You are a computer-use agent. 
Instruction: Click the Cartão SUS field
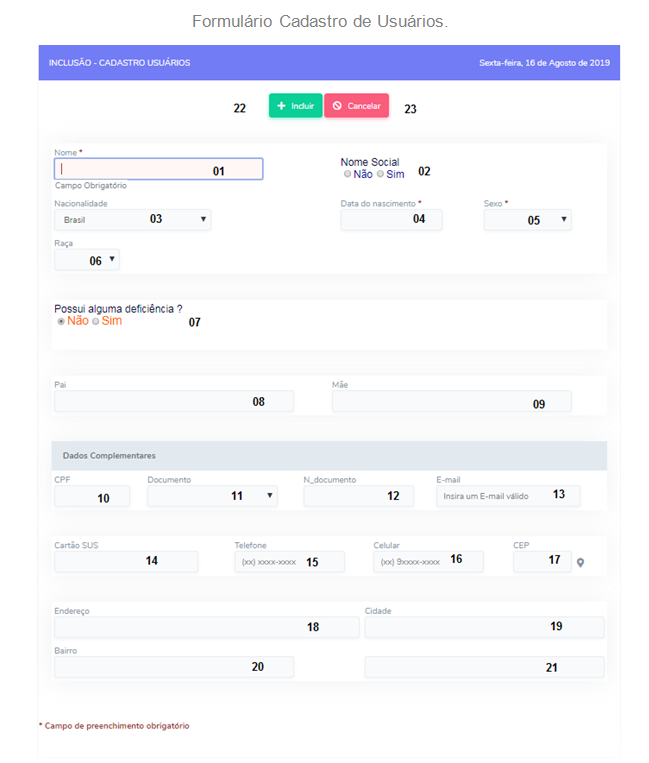coord(126,562)
